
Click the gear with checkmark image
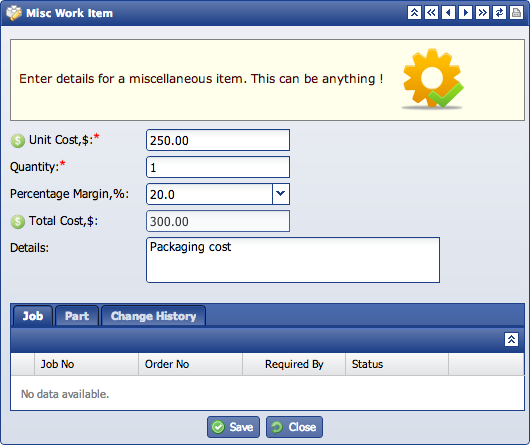[x=433, y=79]
